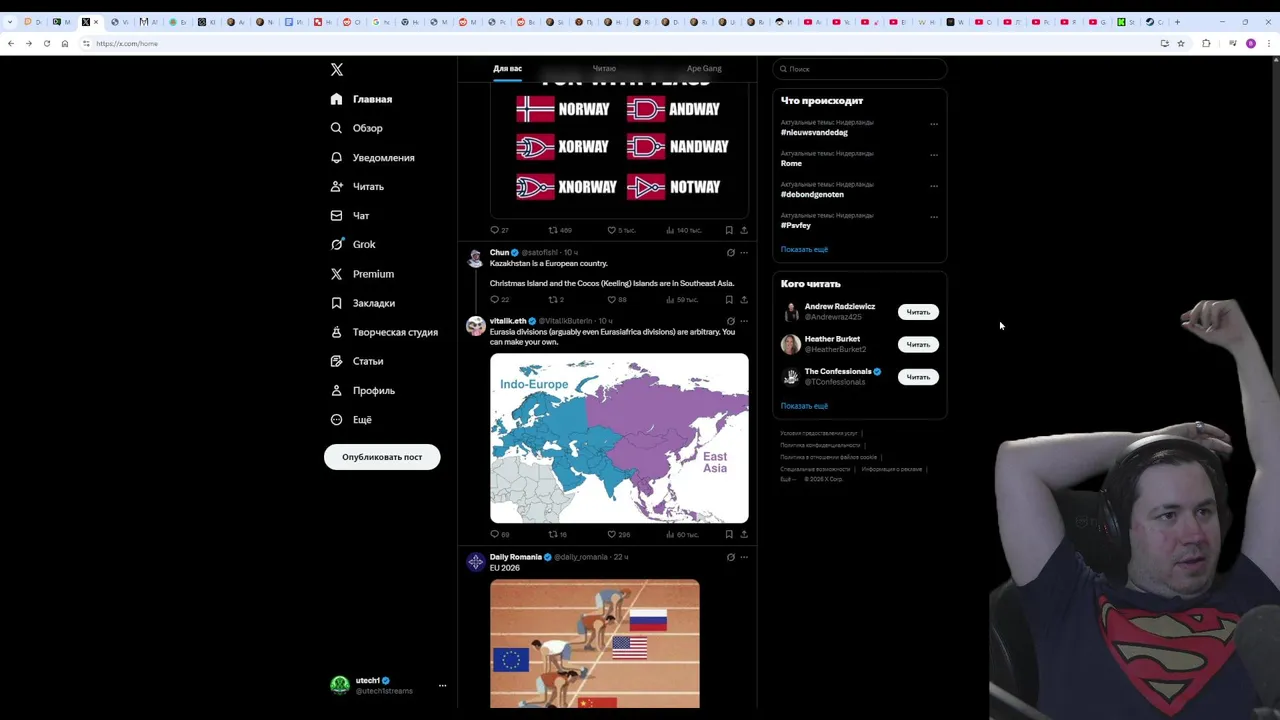Open Обзор explore page
This screenshot has width=1280, height=720.
pos(356,128)
